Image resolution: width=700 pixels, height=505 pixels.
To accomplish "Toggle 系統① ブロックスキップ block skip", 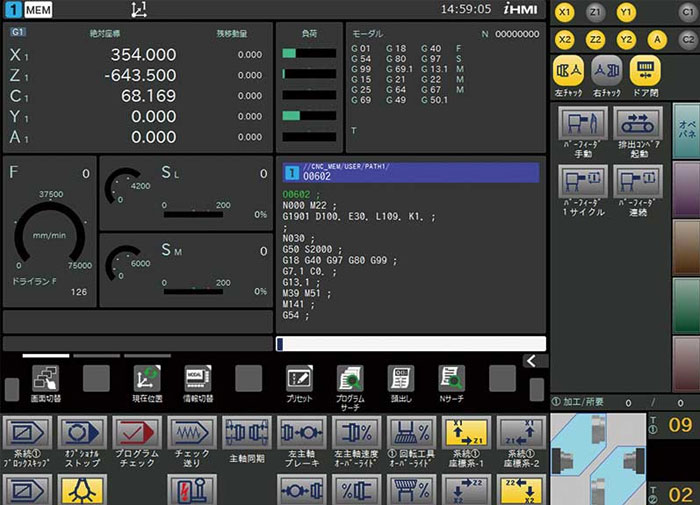I will (x=27, y=433).
